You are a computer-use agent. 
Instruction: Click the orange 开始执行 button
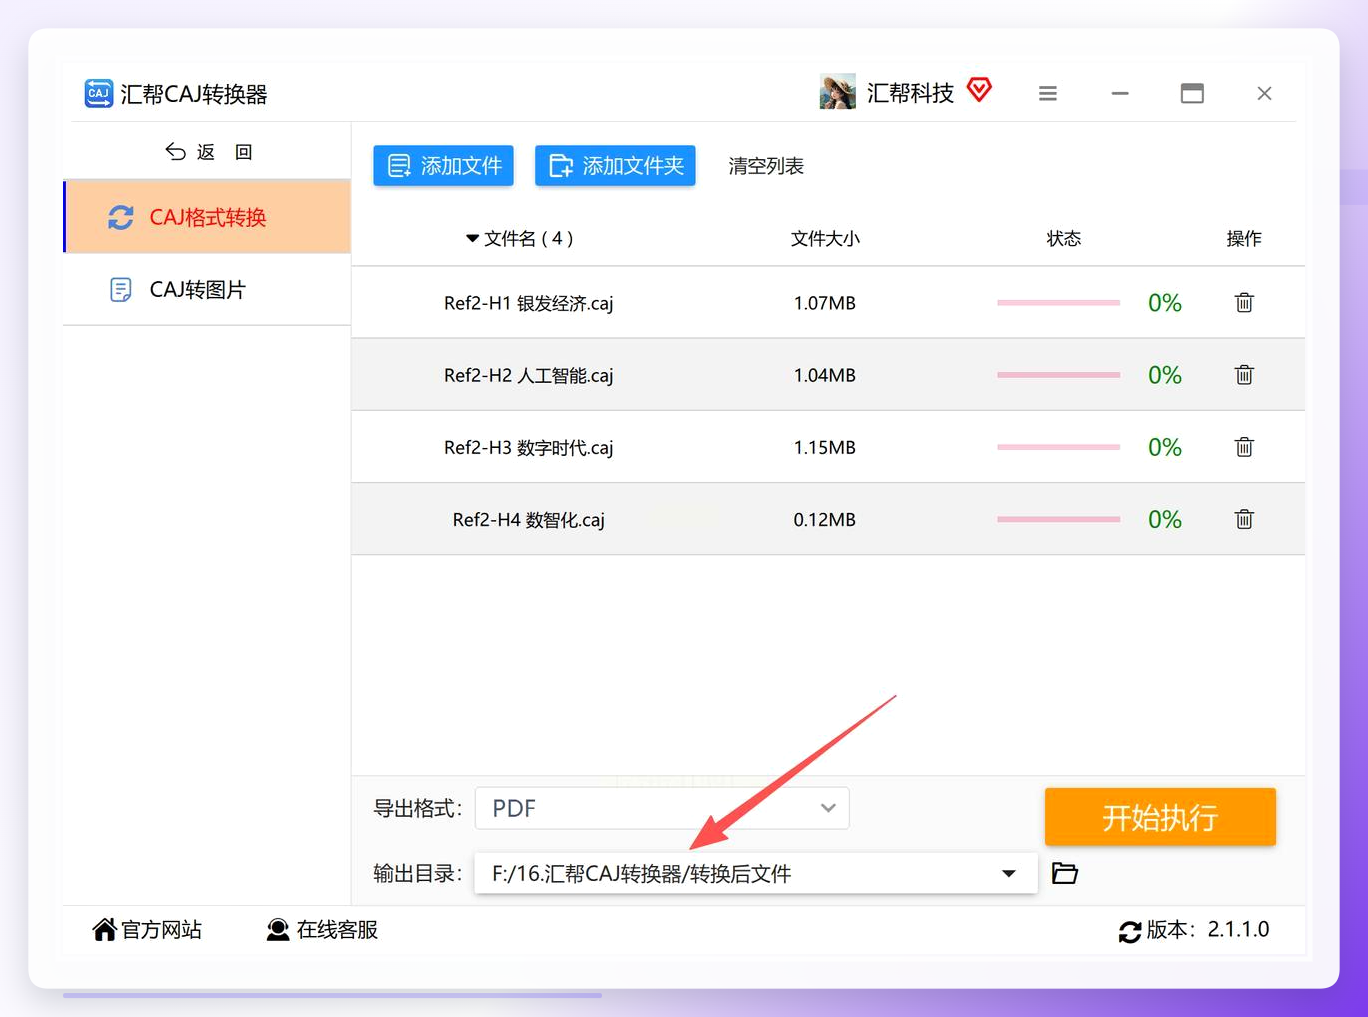1160,817
